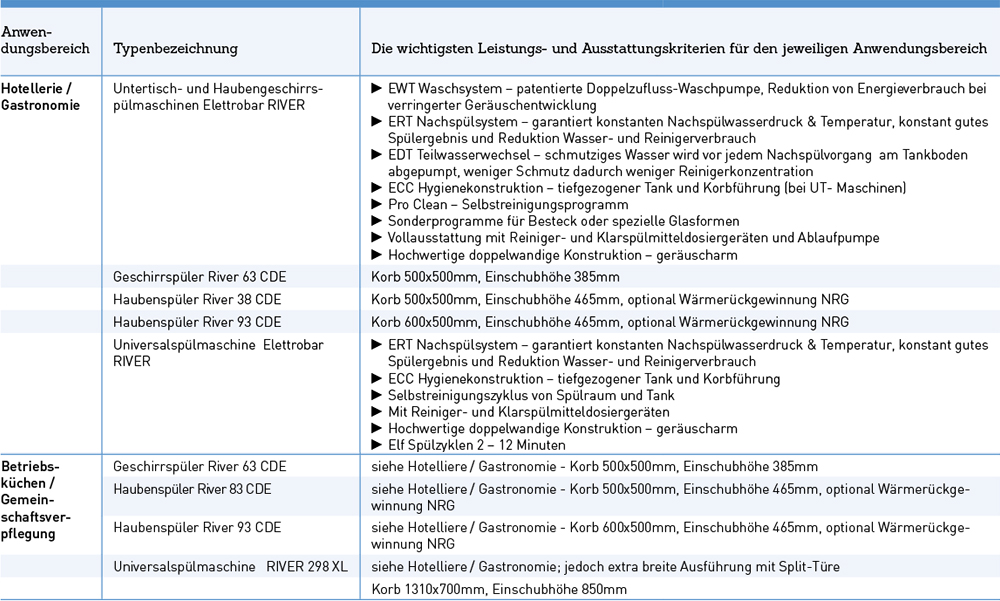Click the 'EDT Teilwasserwechsel' bullet text

(x=677, y=163)
